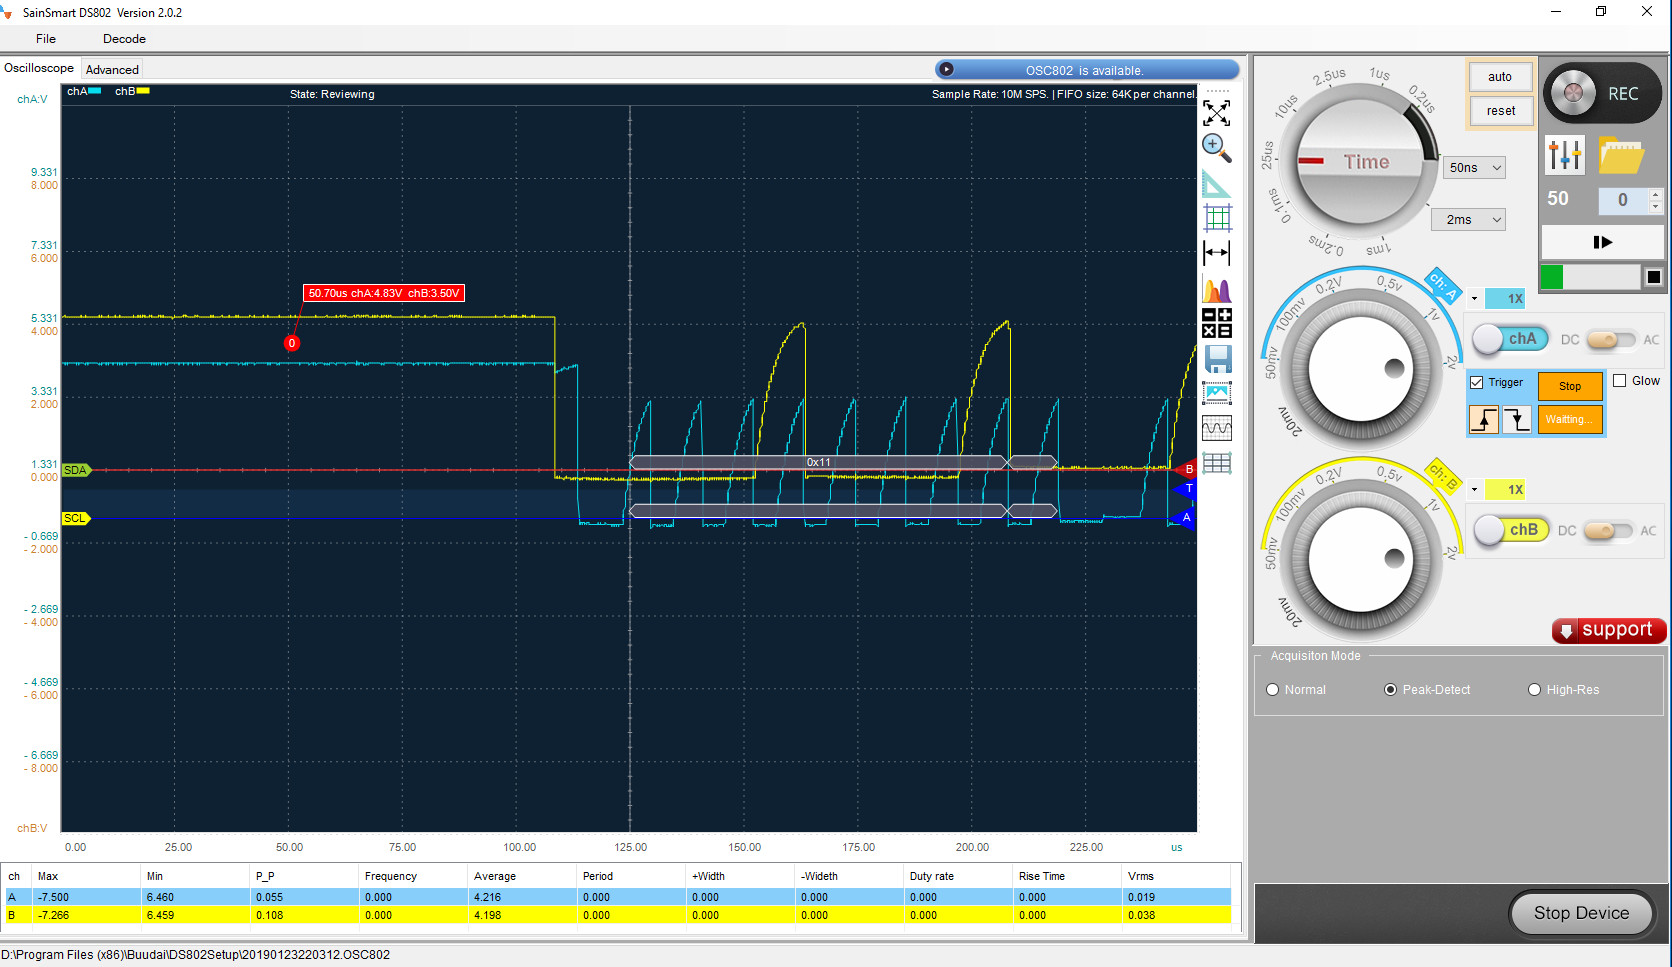This screenshot has width=1672, height=967.
Task: Select the rising edge trigger icon
Action: point(1484,419)
